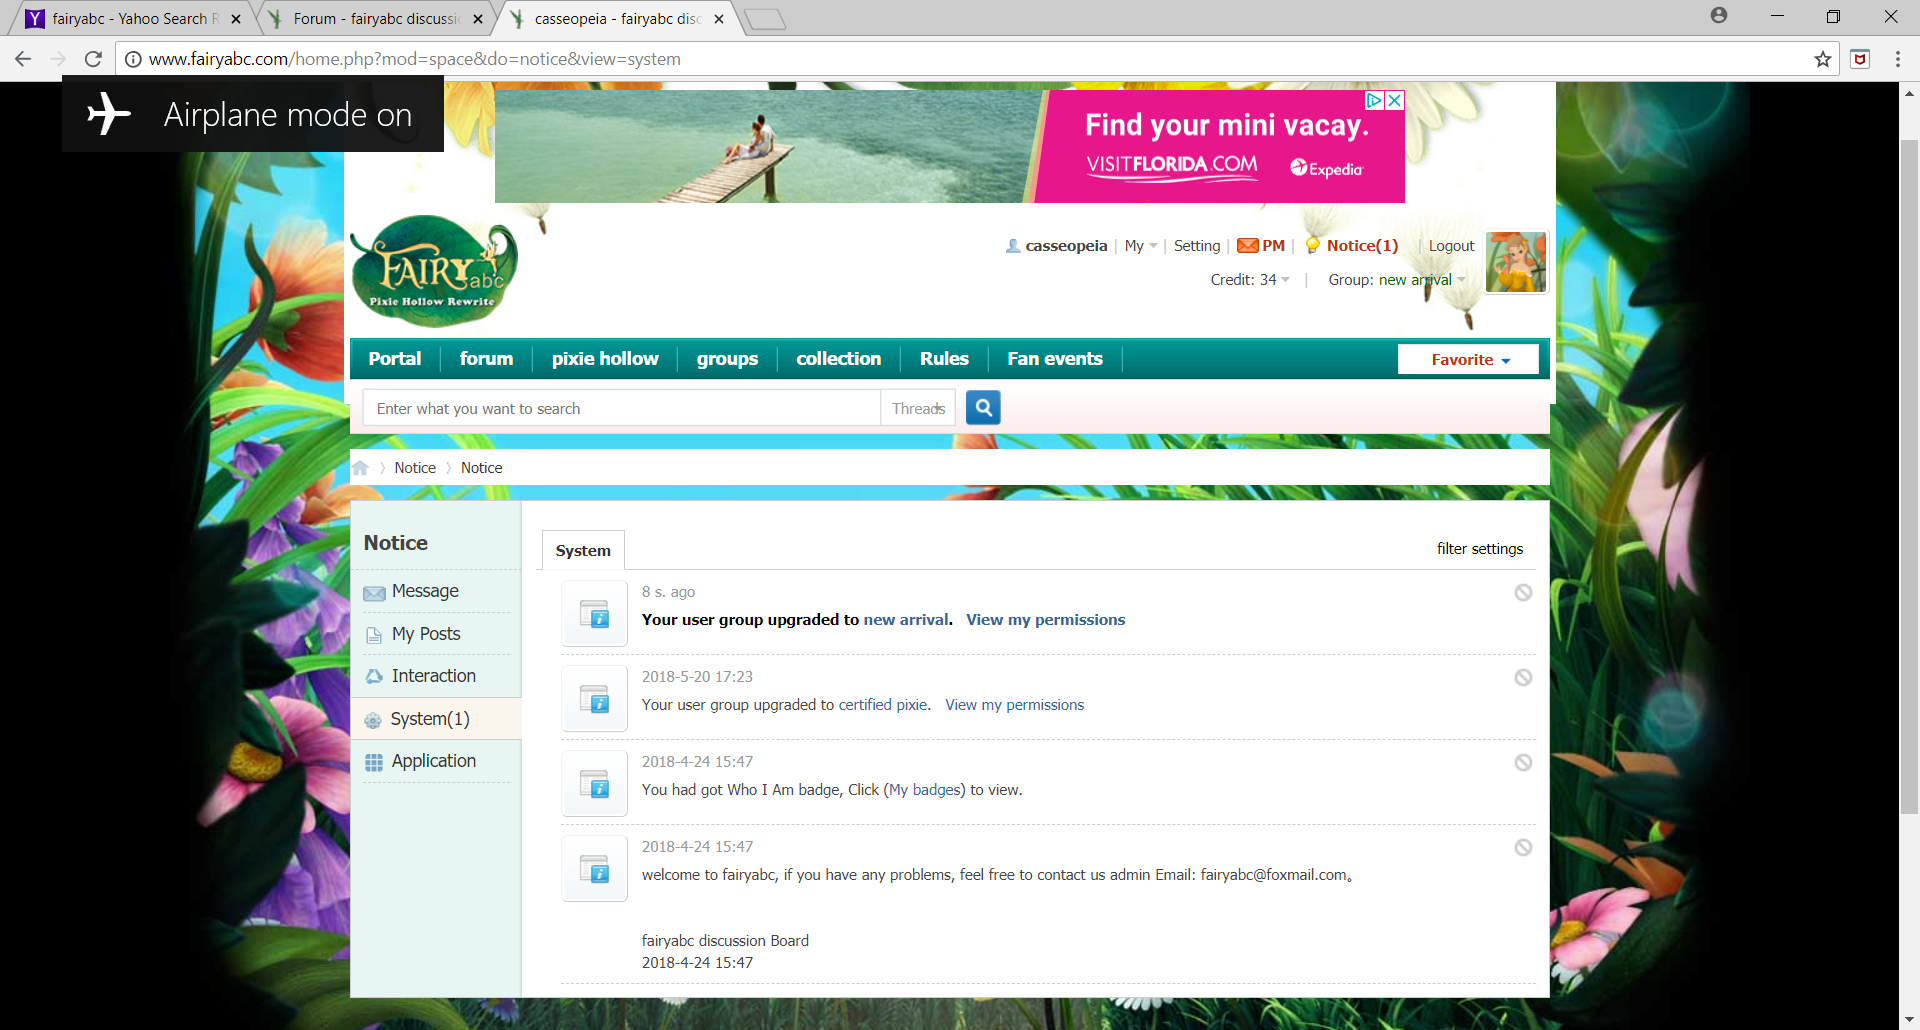This screenshot has width=1920, height=1030.
Task: Block the certified pixie notice
Action: [1523, 678]
